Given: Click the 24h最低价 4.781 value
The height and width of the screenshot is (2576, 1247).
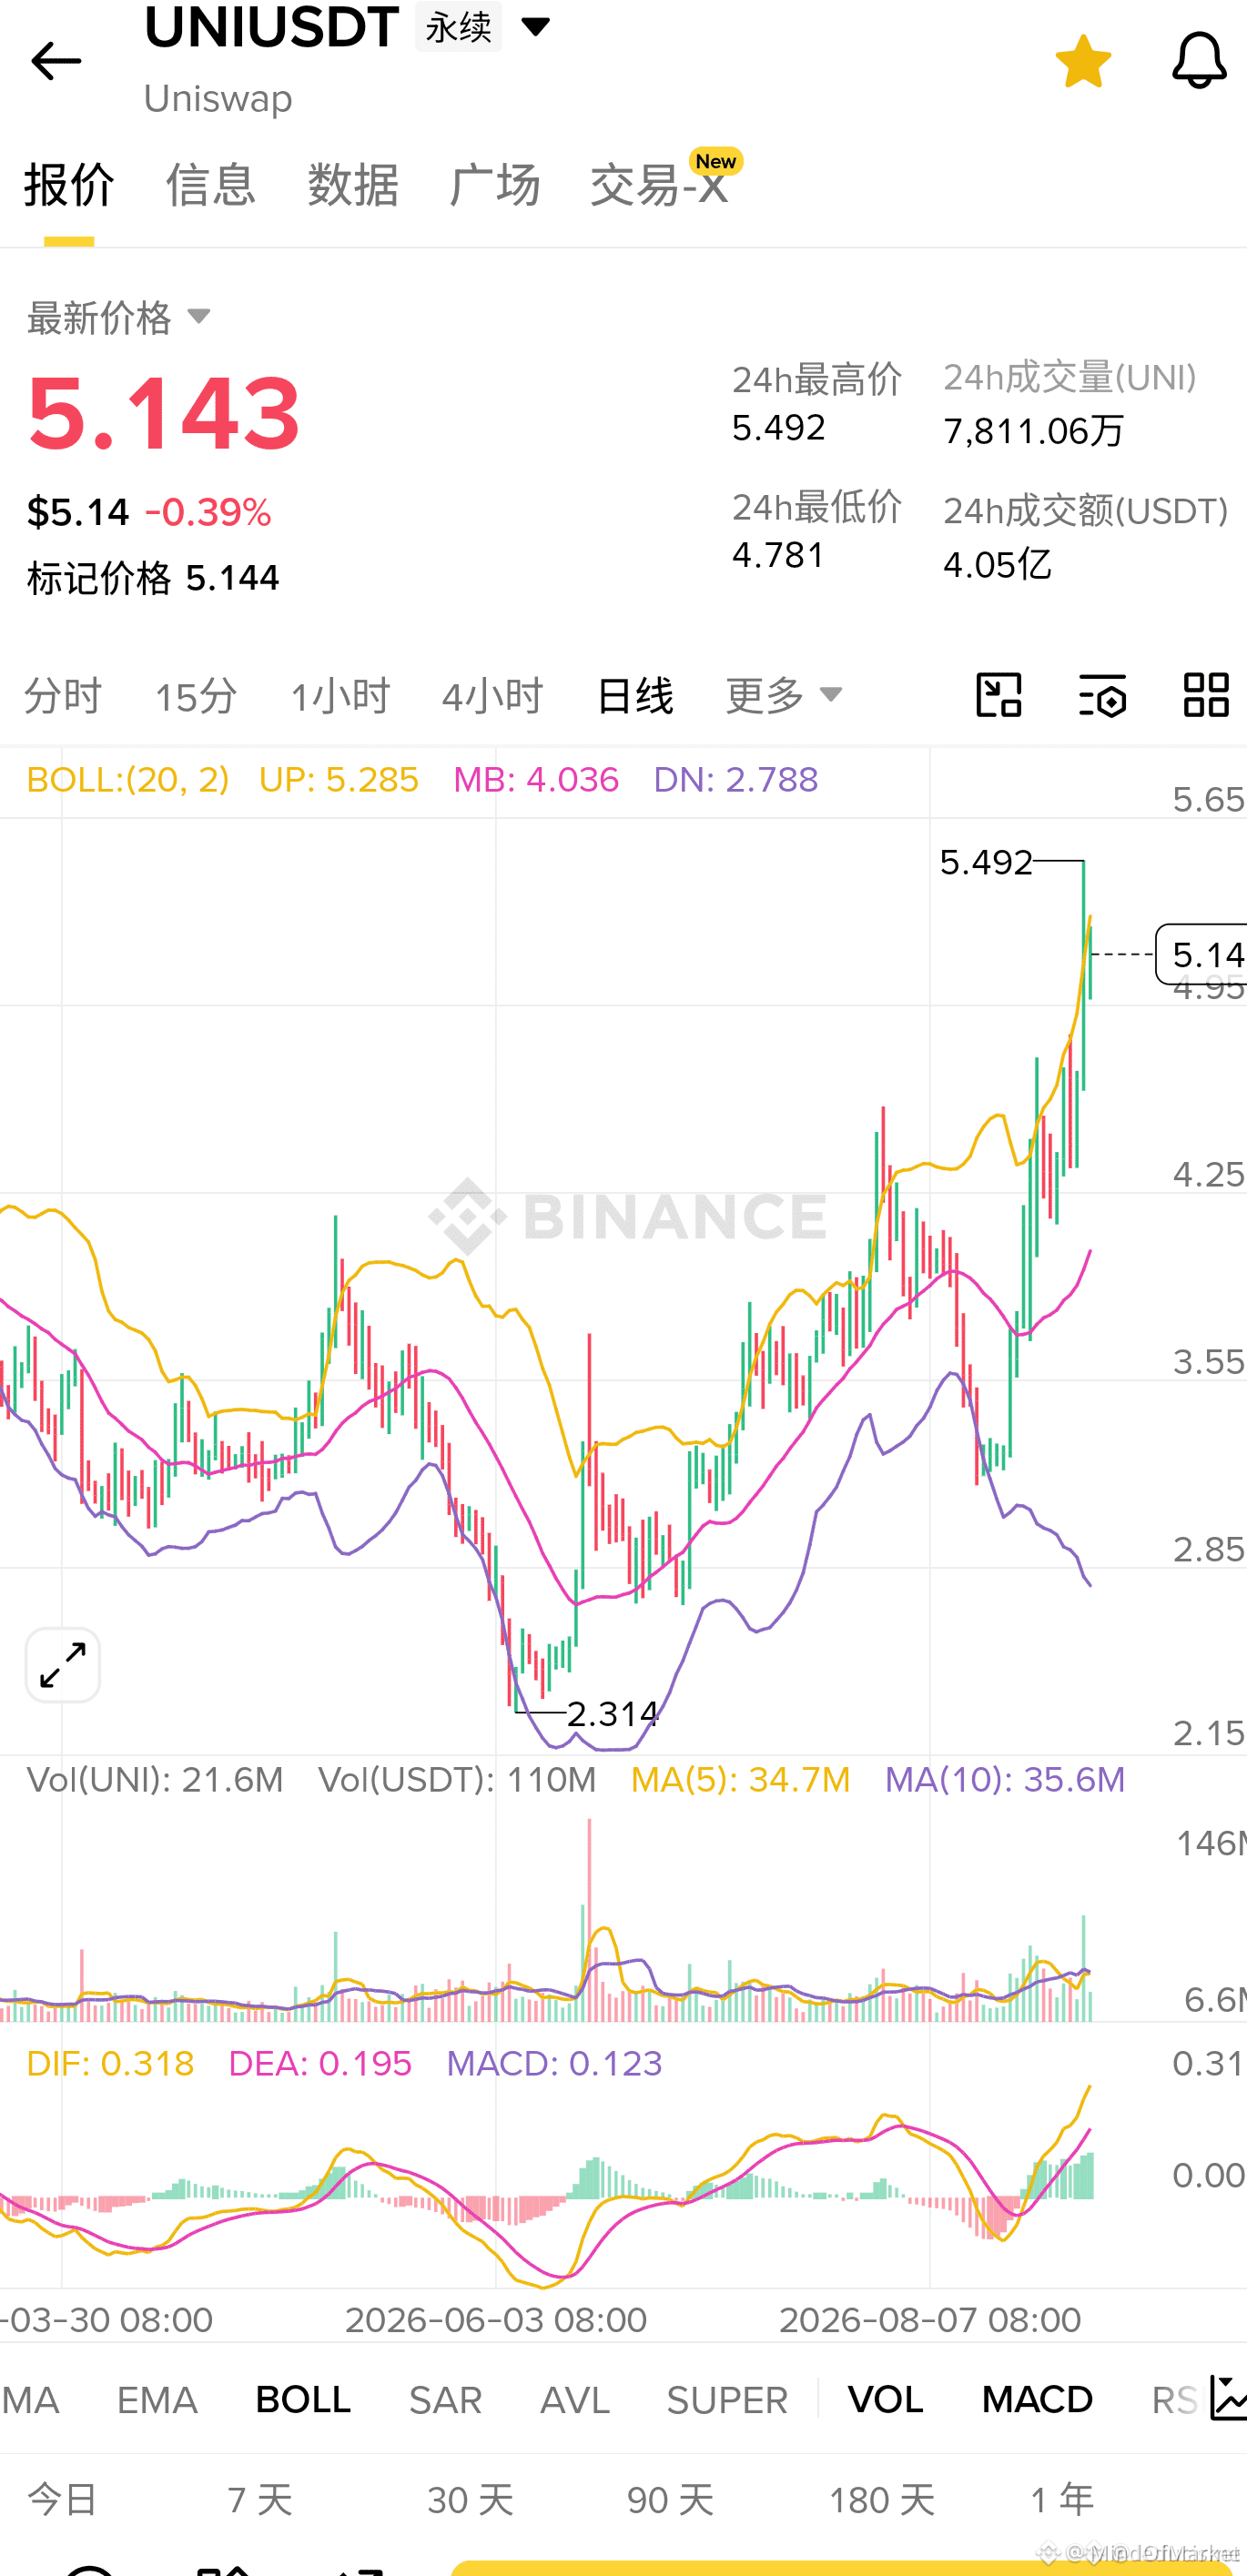Looking at the screenshot, I should tap(779, 555).
